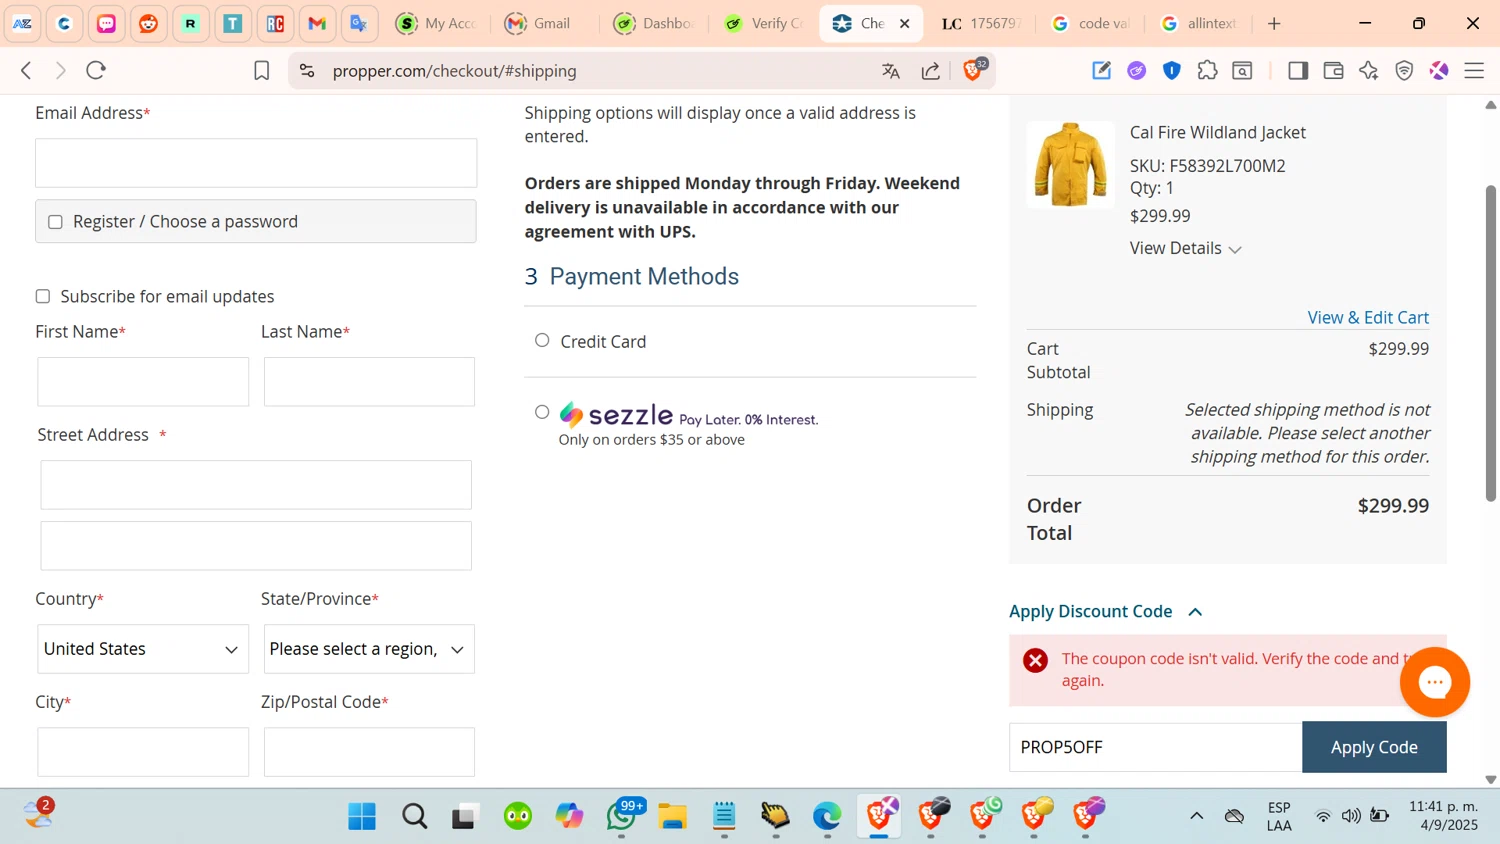1500x844 pixels.
Task: Open the bitwarden shield extension icon
Action: [x=1172, y=70]
